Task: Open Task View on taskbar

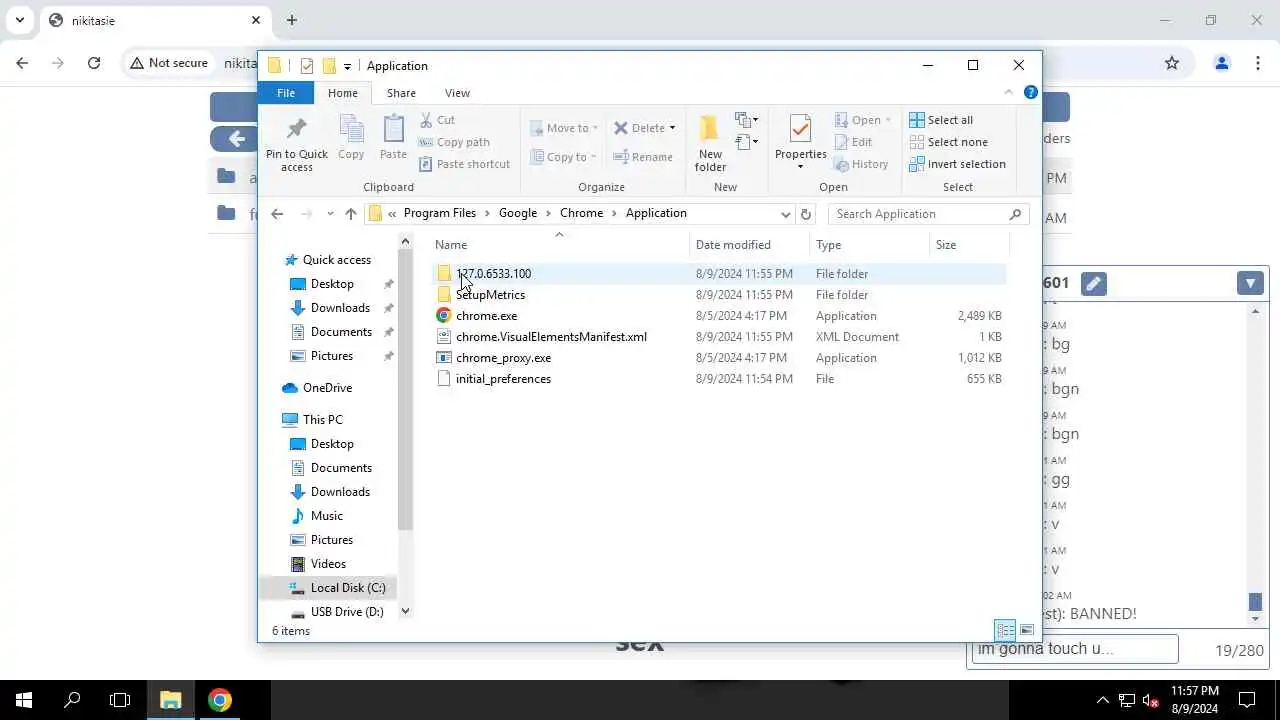Action: point(120,700)
